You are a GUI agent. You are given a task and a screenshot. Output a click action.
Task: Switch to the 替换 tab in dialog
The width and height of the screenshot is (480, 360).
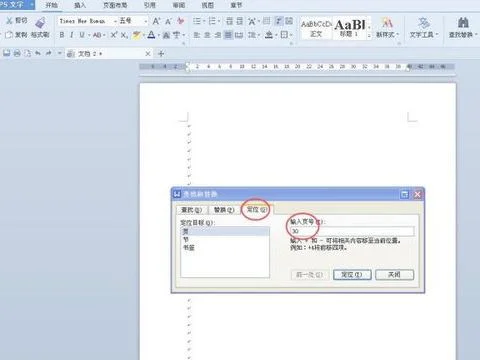[224, 210]
